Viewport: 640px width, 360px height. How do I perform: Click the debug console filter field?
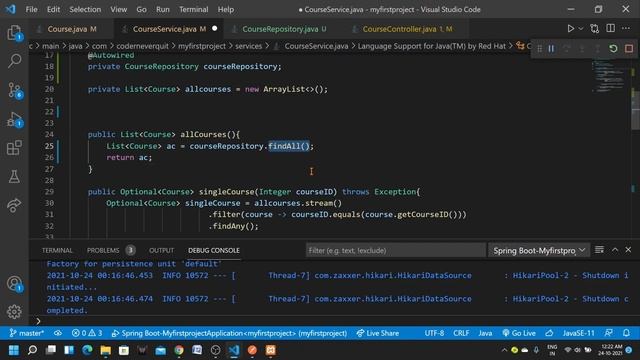[396, 250]
